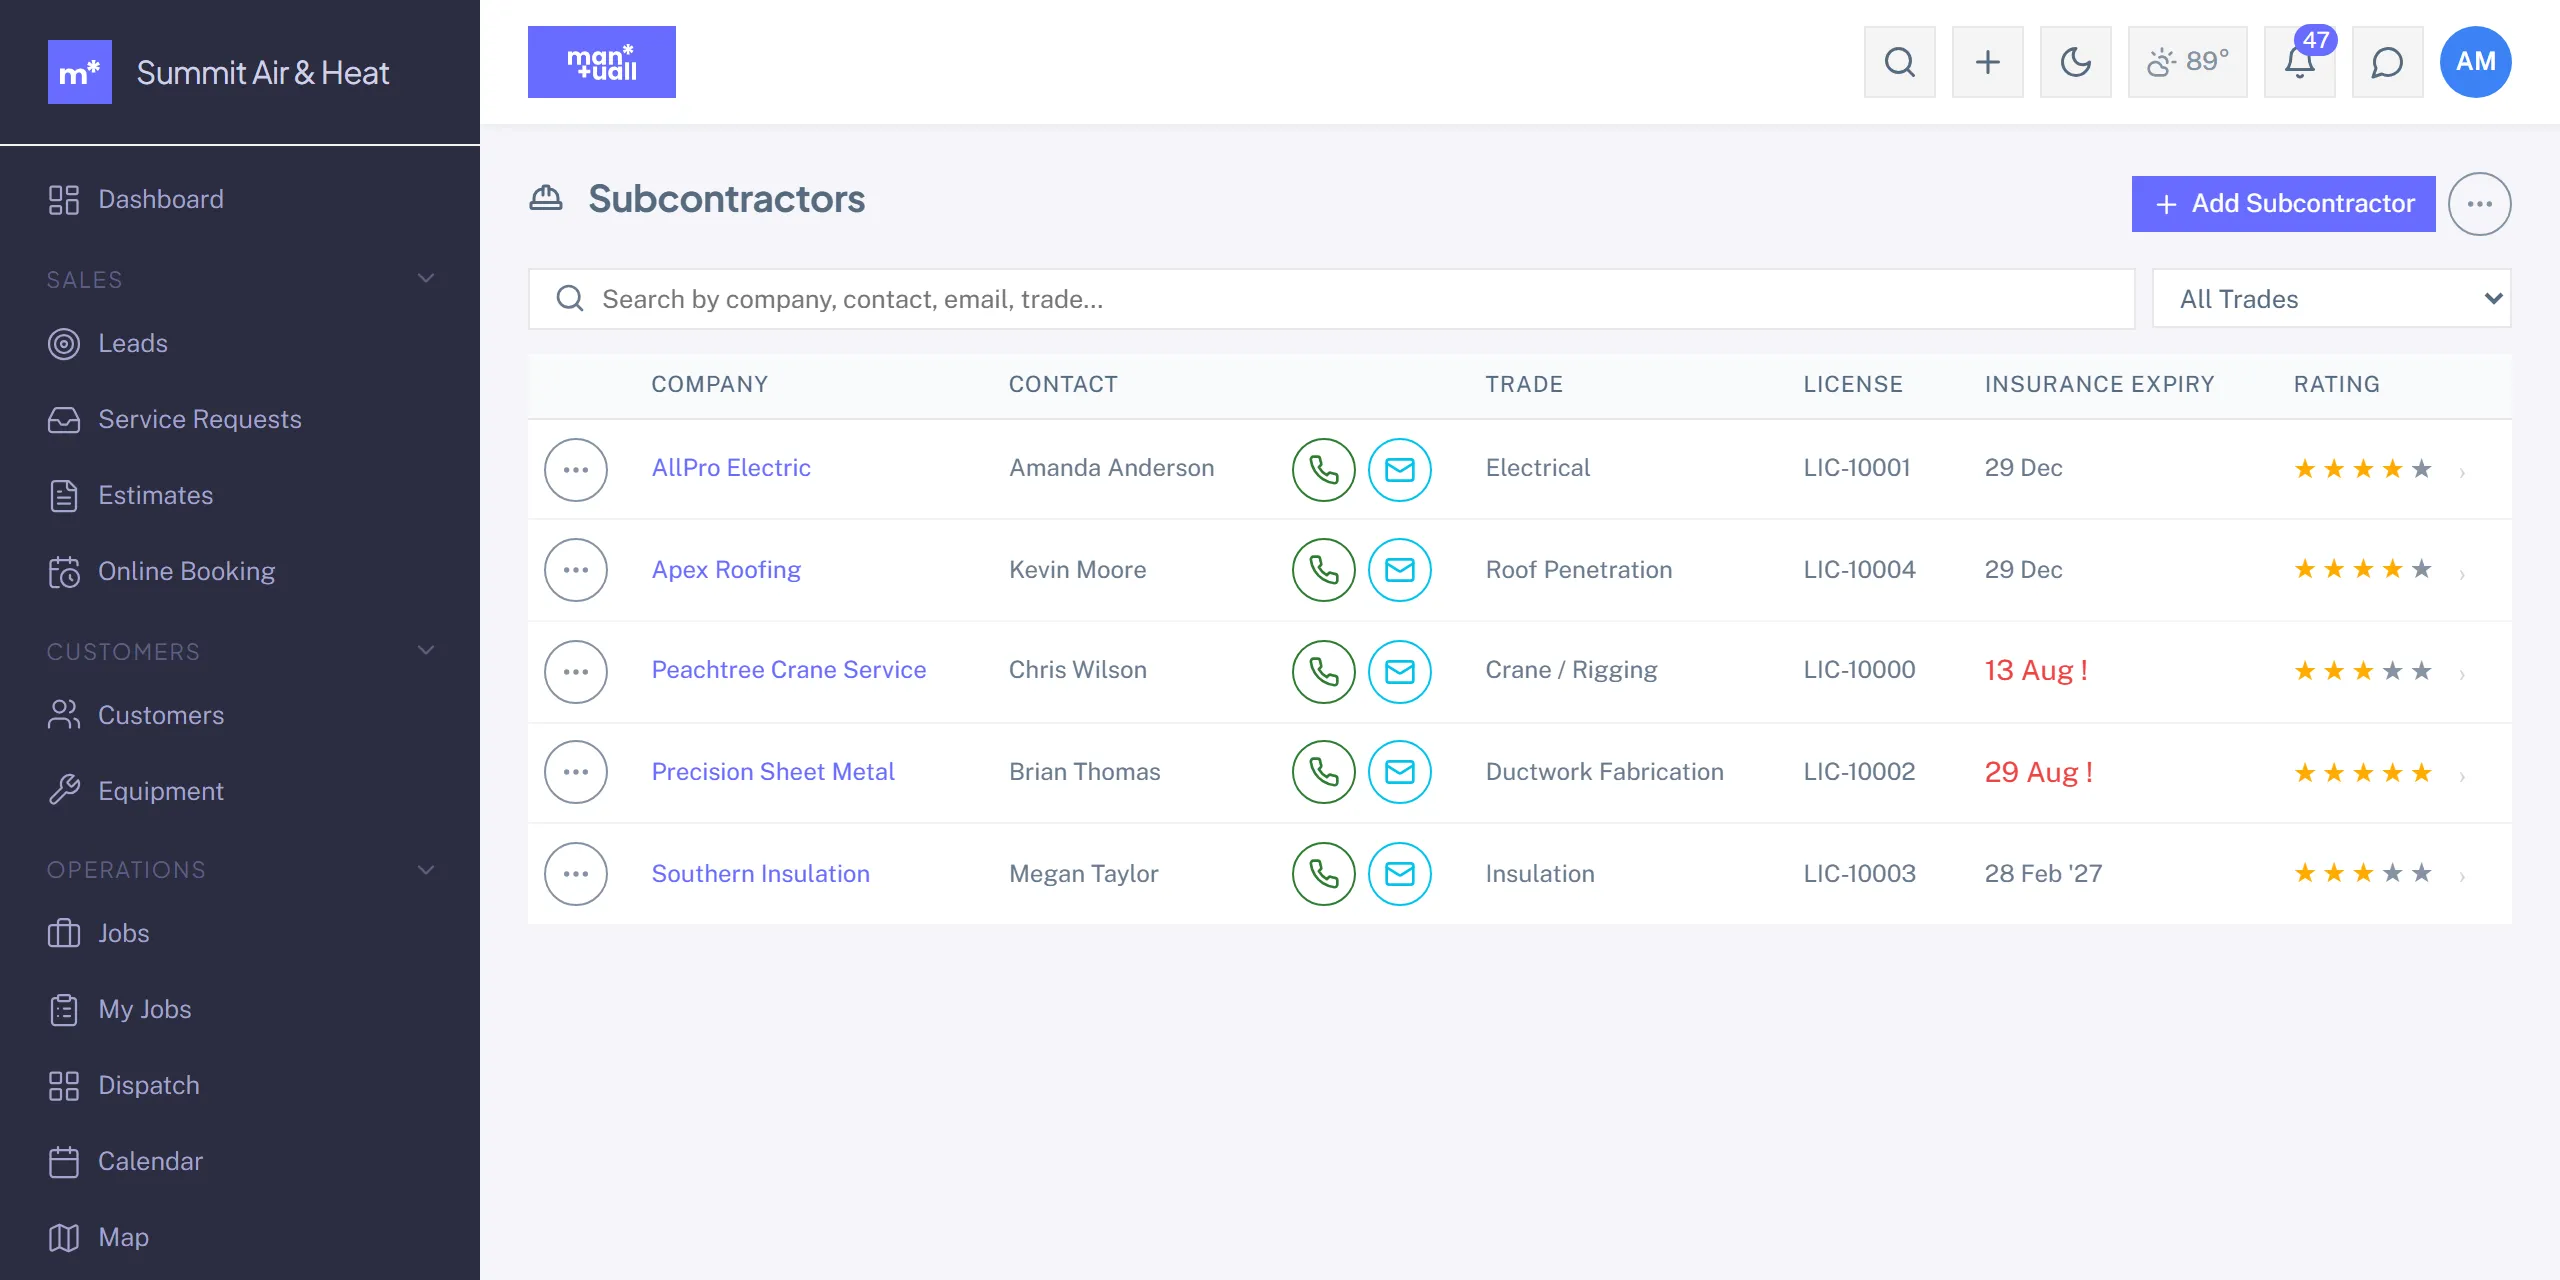This screenshot has width=2560, height=1280.
Task: Open the weather widget showing 89°
Action: (x=2187, y=62)
